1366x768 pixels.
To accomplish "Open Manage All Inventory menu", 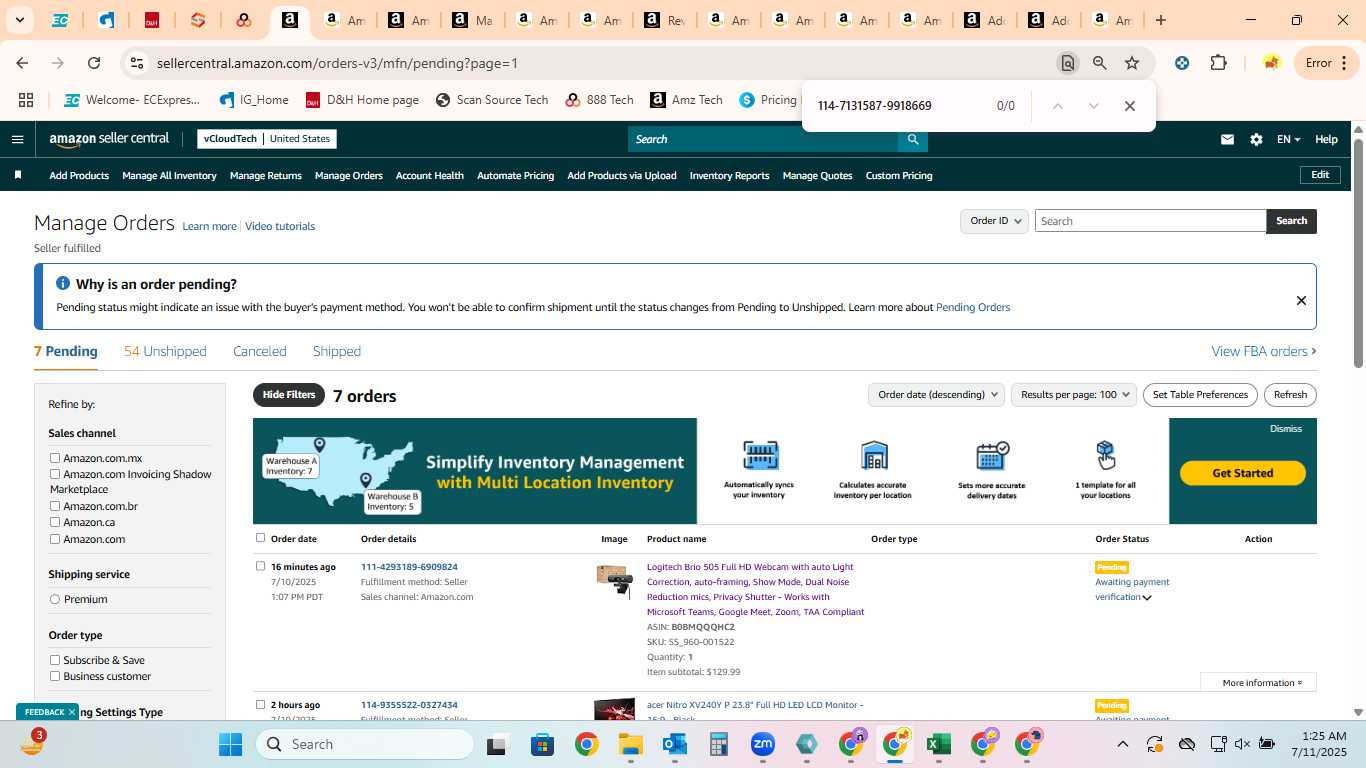I will click(169, 175).
